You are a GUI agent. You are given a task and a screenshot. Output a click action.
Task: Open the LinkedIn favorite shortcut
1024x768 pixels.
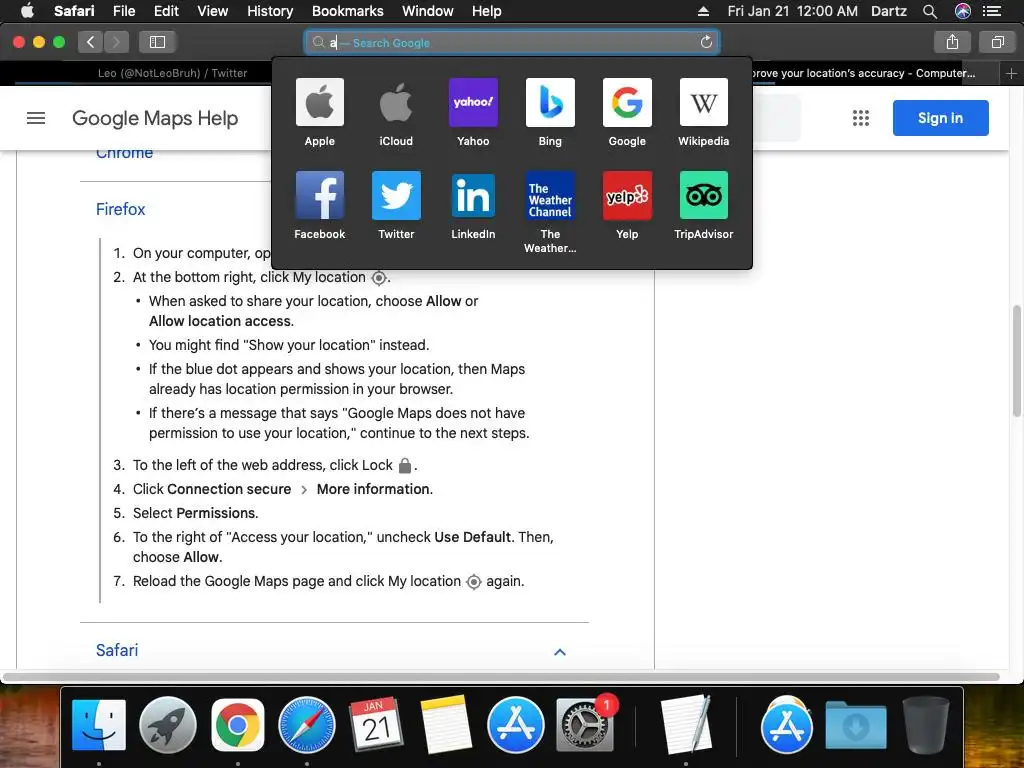point(473,206)
